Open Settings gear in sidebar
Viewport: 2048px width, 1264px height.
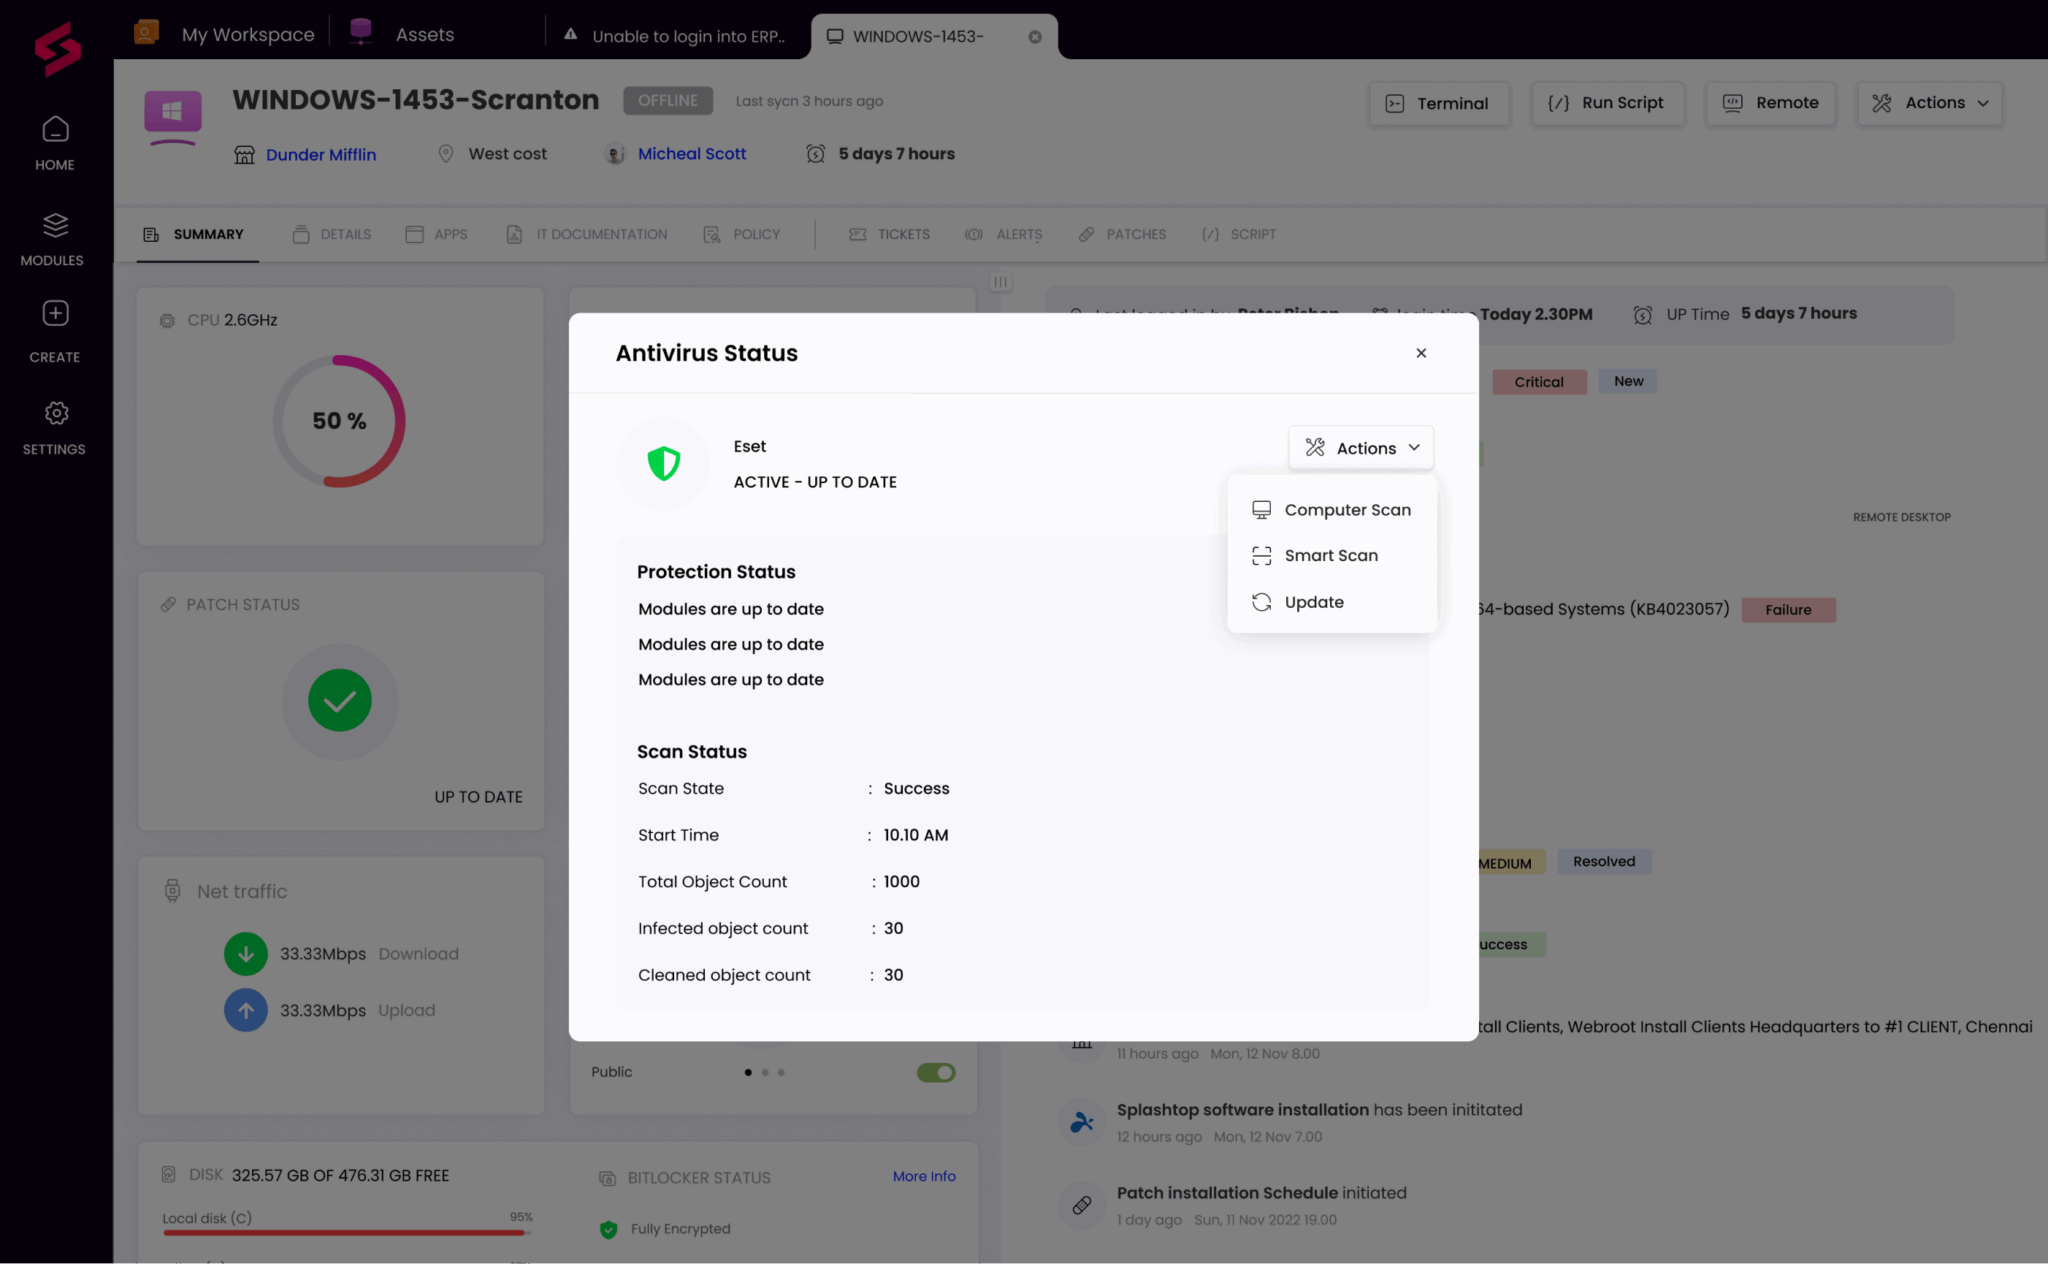55,413
